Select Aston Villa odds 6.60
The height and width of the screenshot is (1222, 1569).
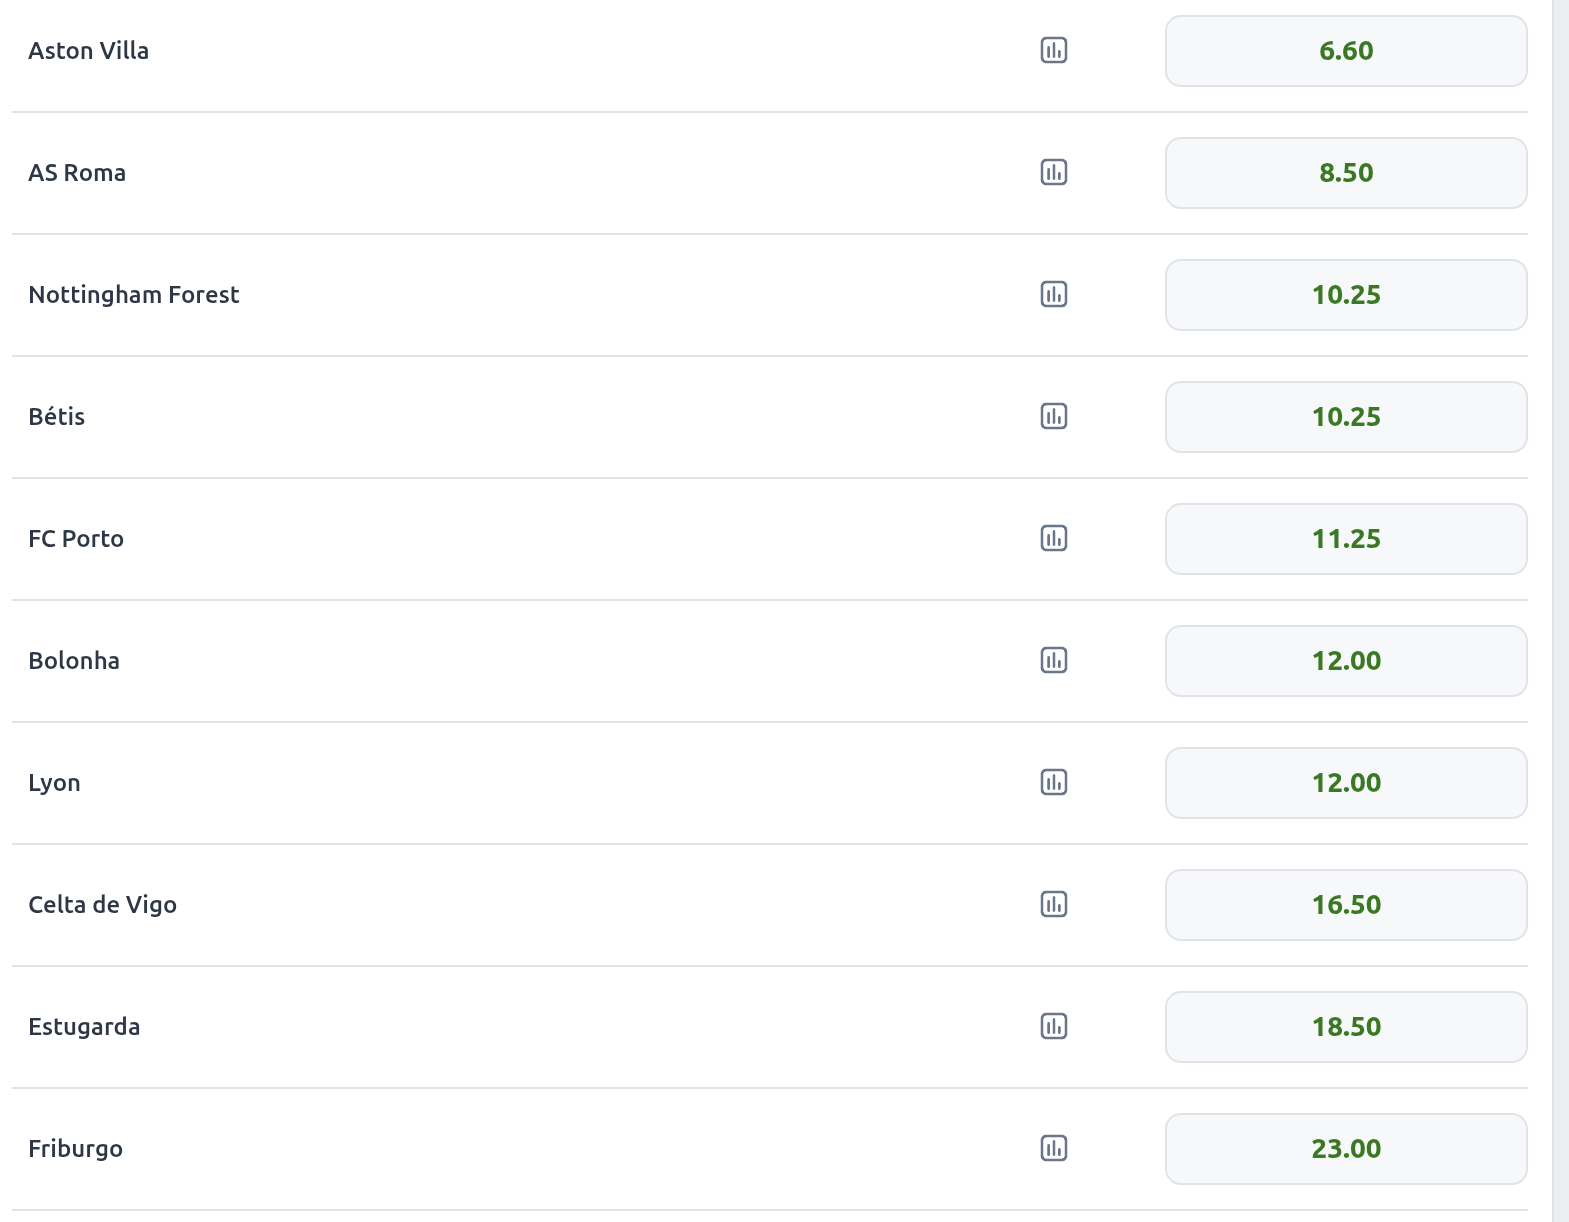point(1346,51)
